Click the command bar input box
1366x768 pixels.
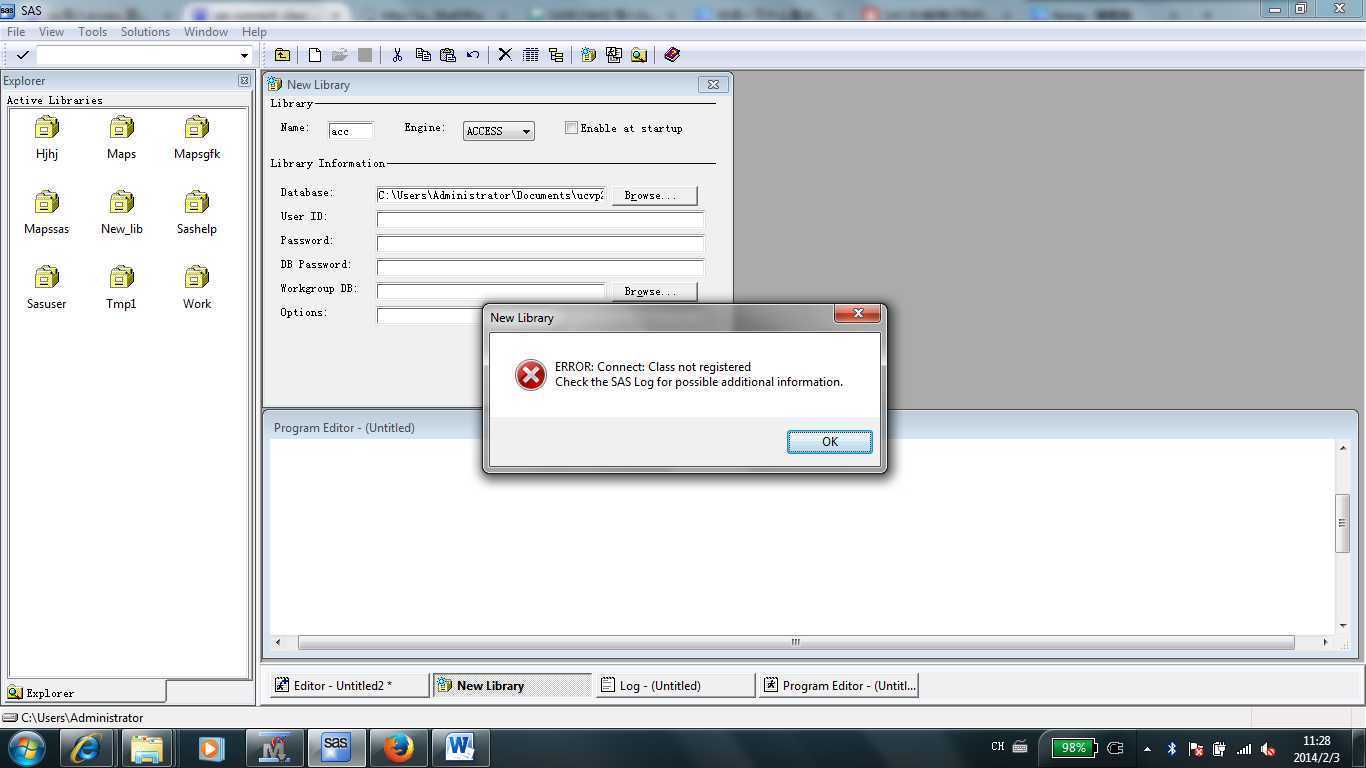pyautogui.click(x=137, y=55)
